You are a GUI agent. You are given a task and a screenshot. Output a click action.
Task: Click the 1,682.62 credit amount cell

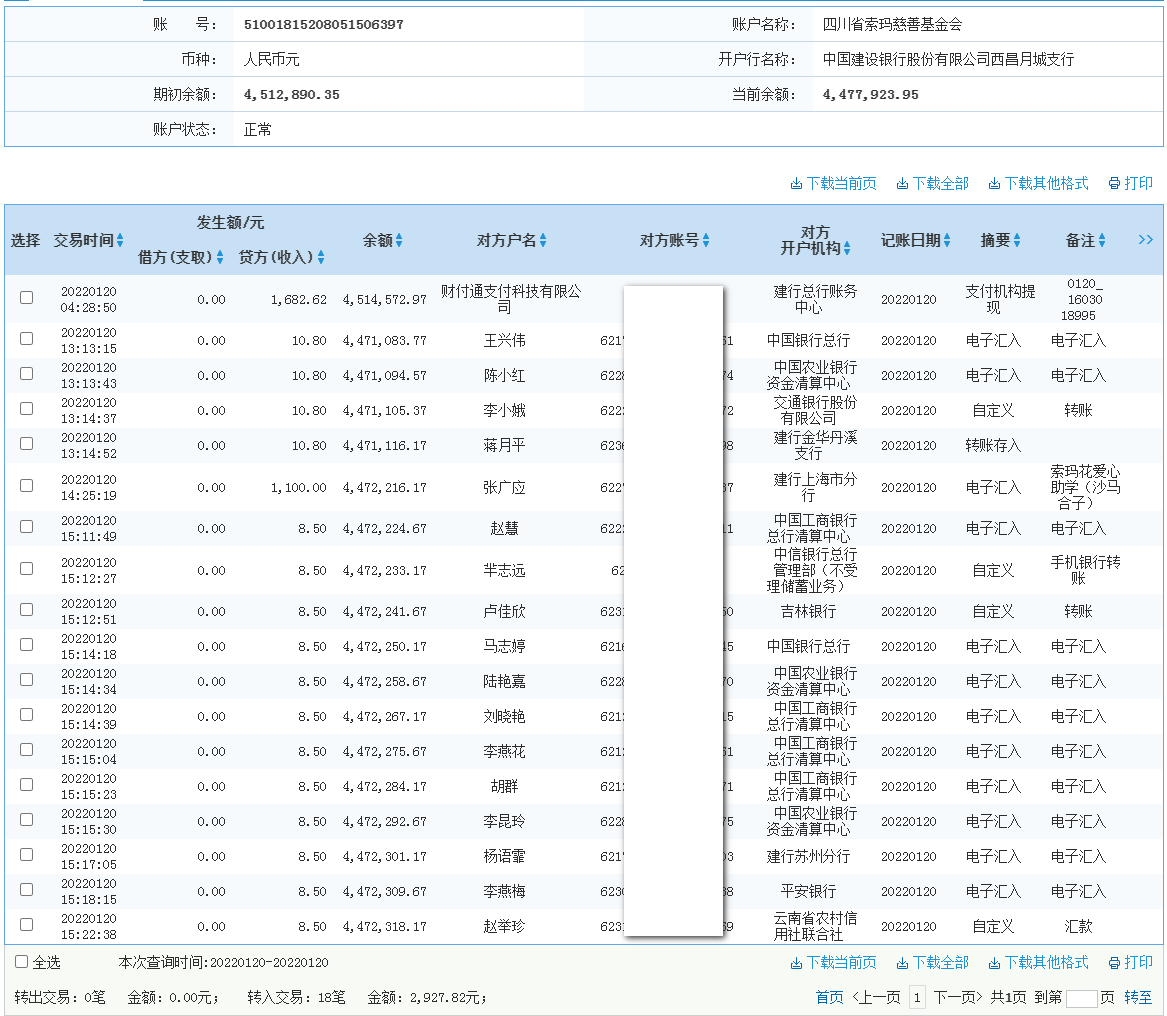click(298, 299)
